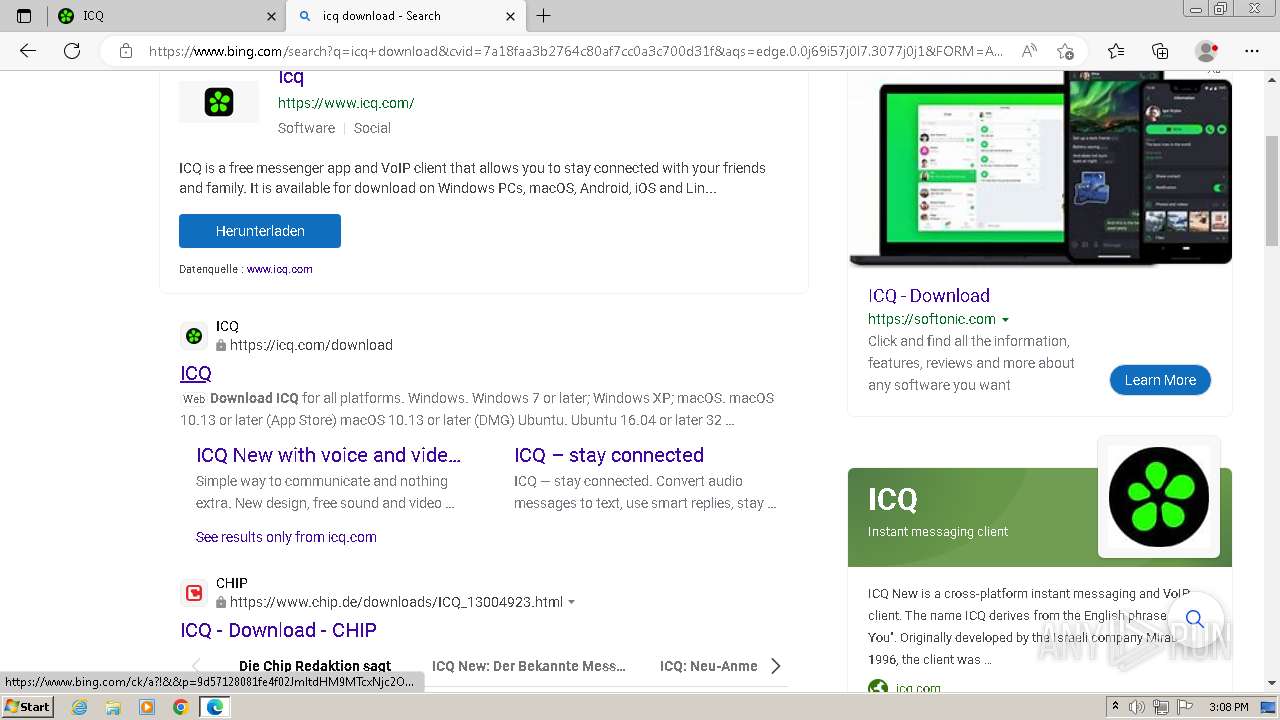Image resolution: width=1280 pixels, height=720 pixels.
Task: Show next carousel items with right chevron
Action: coord(776,666)
